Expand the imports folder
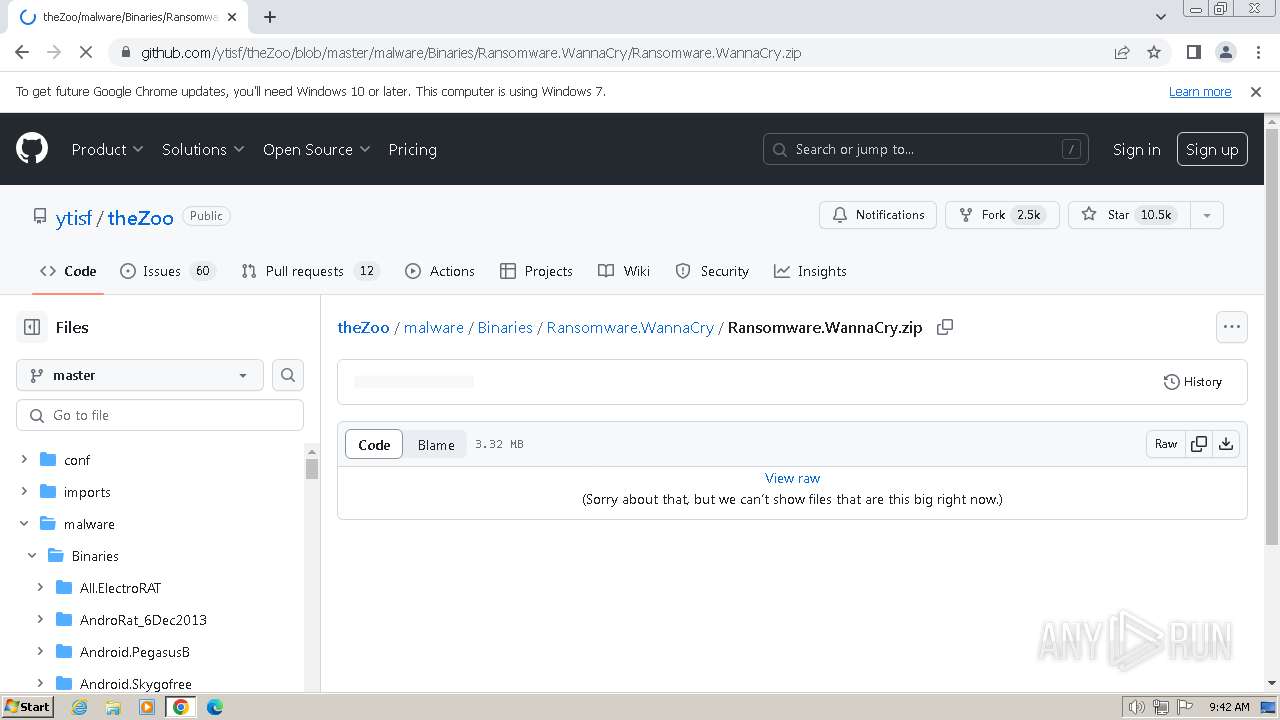Viewport: 1280px width, 720px height. point(24,492)
